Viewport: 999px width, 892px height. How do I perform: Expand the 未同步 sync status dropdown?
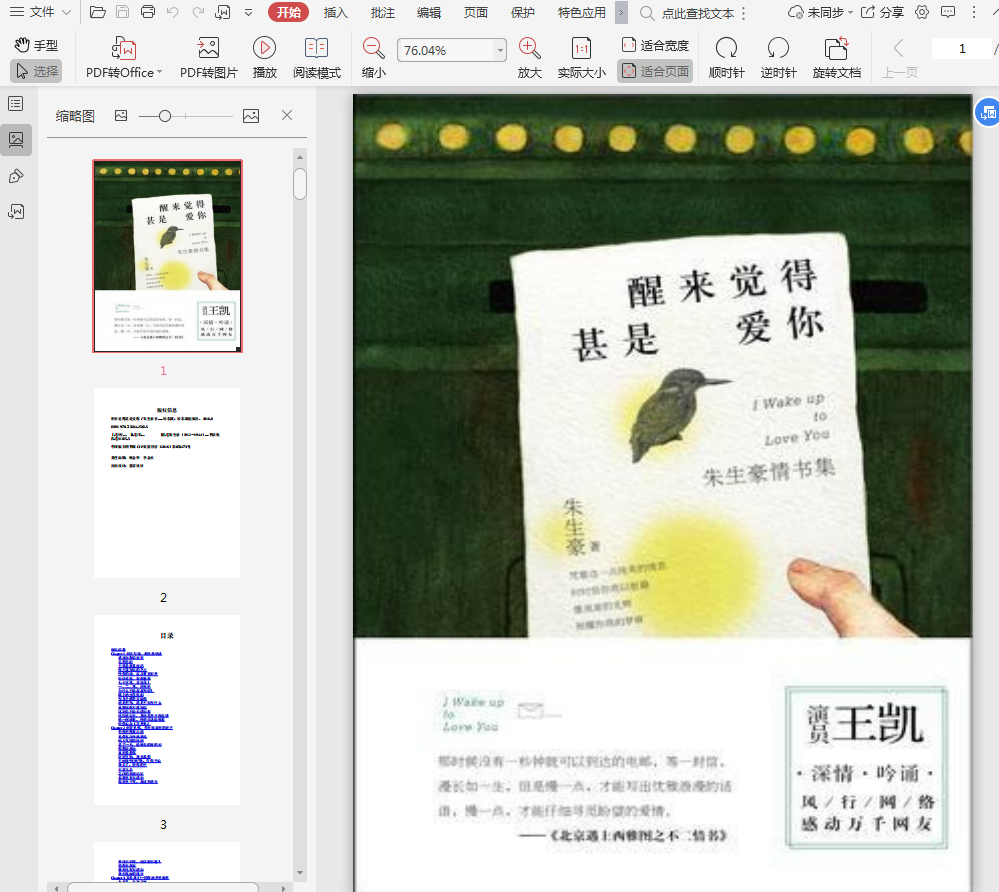click(820, 12)
